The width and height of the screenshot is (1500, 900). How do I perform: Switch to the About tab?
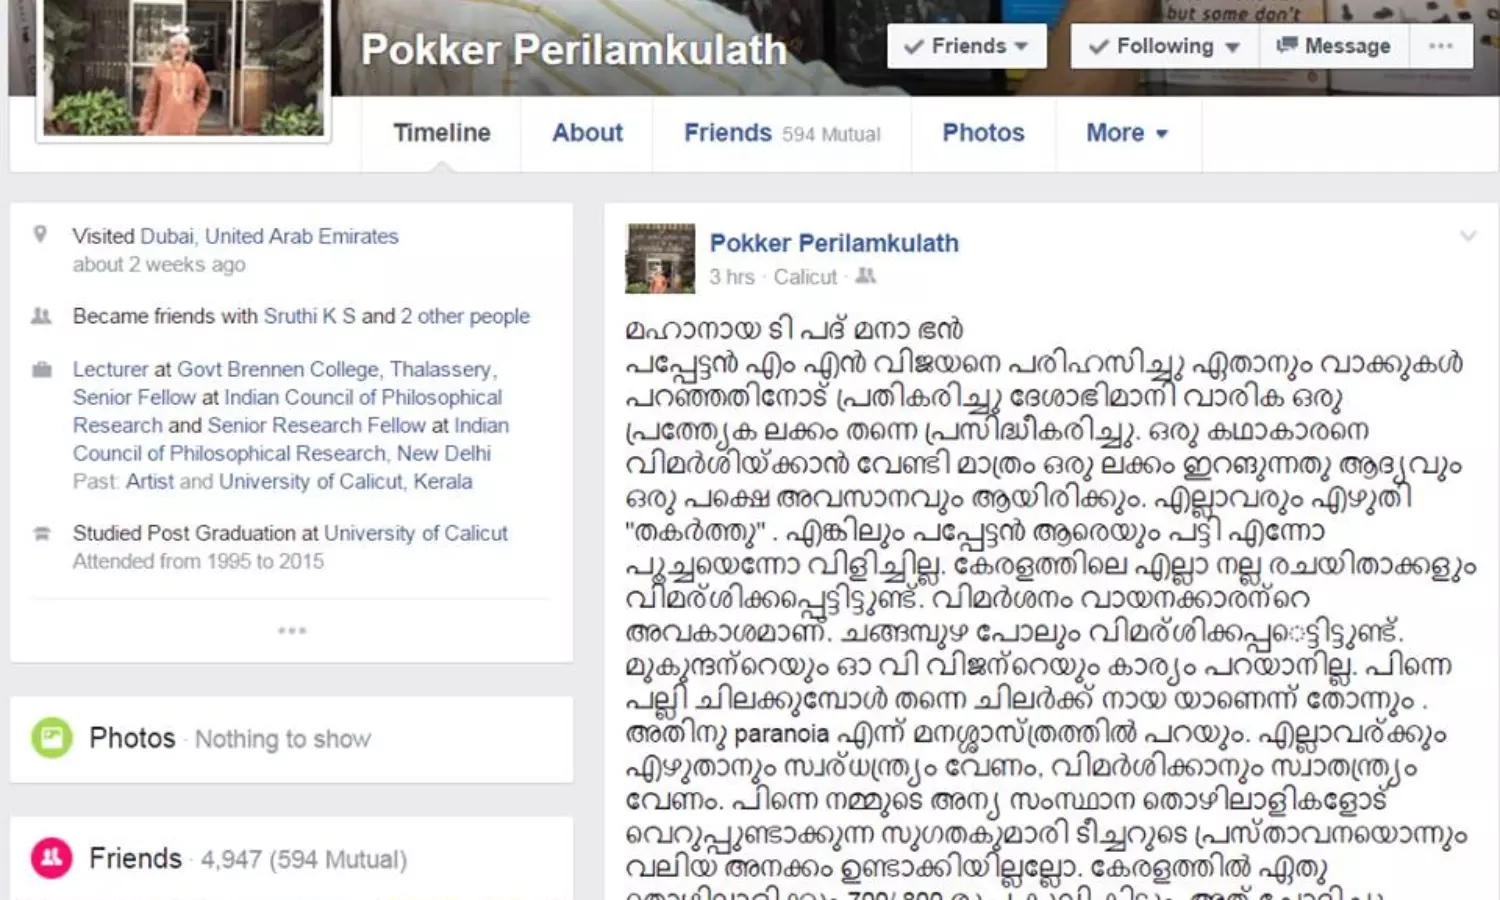pos(587,133)
